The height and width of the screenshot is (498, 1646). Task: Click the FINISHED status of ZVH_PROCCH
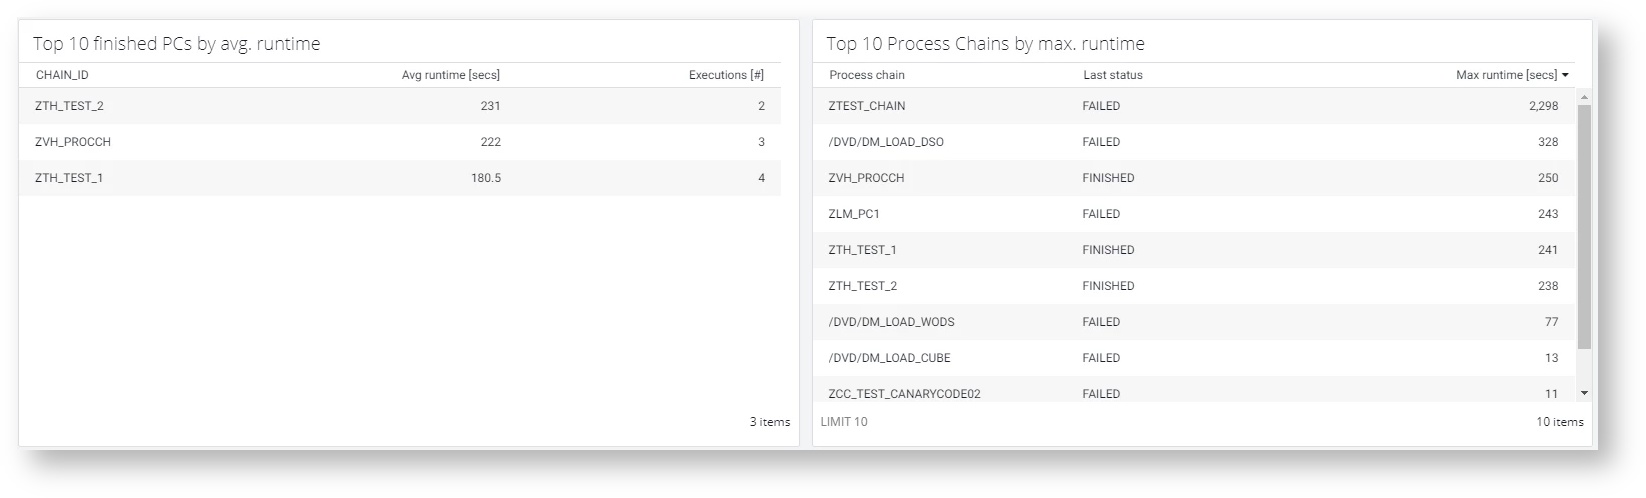tap(1108, 178)
